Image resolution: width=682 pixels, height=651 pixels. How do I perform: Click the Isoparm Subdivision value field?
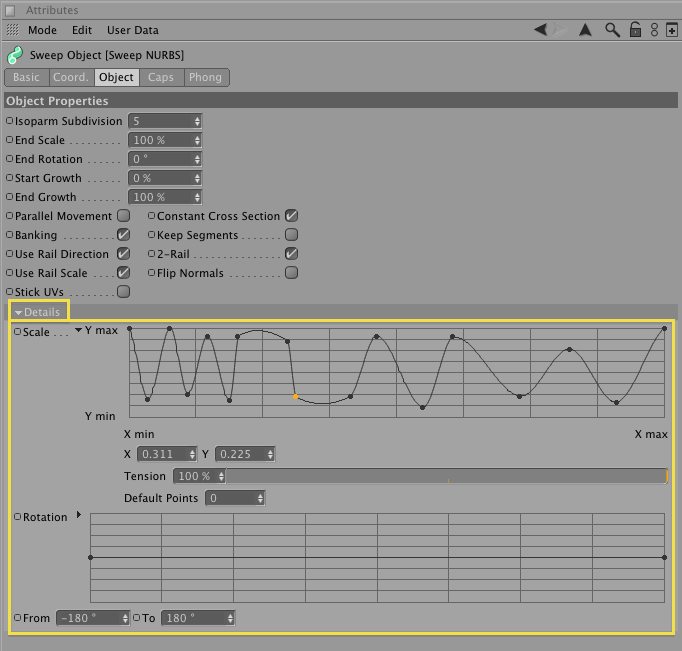[159, 121]
